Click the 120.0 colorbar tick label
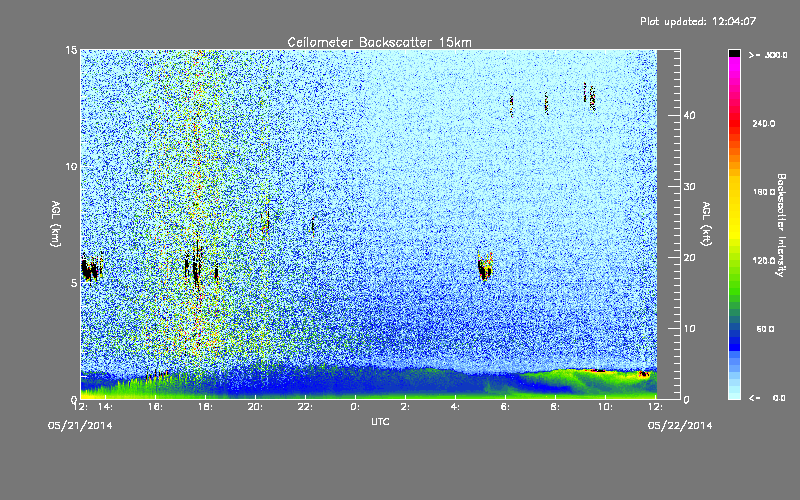This screenshot has width=800, height=500. 764,261
